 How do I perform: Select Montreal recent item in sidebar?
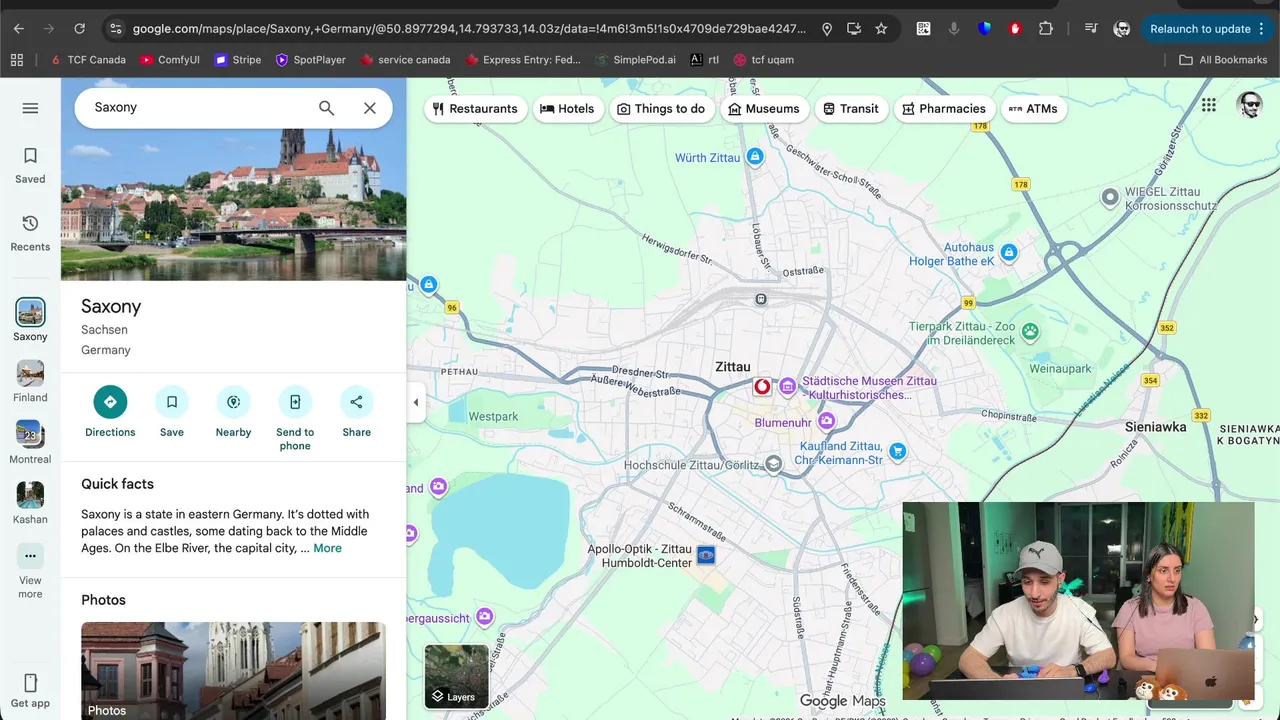30,442
